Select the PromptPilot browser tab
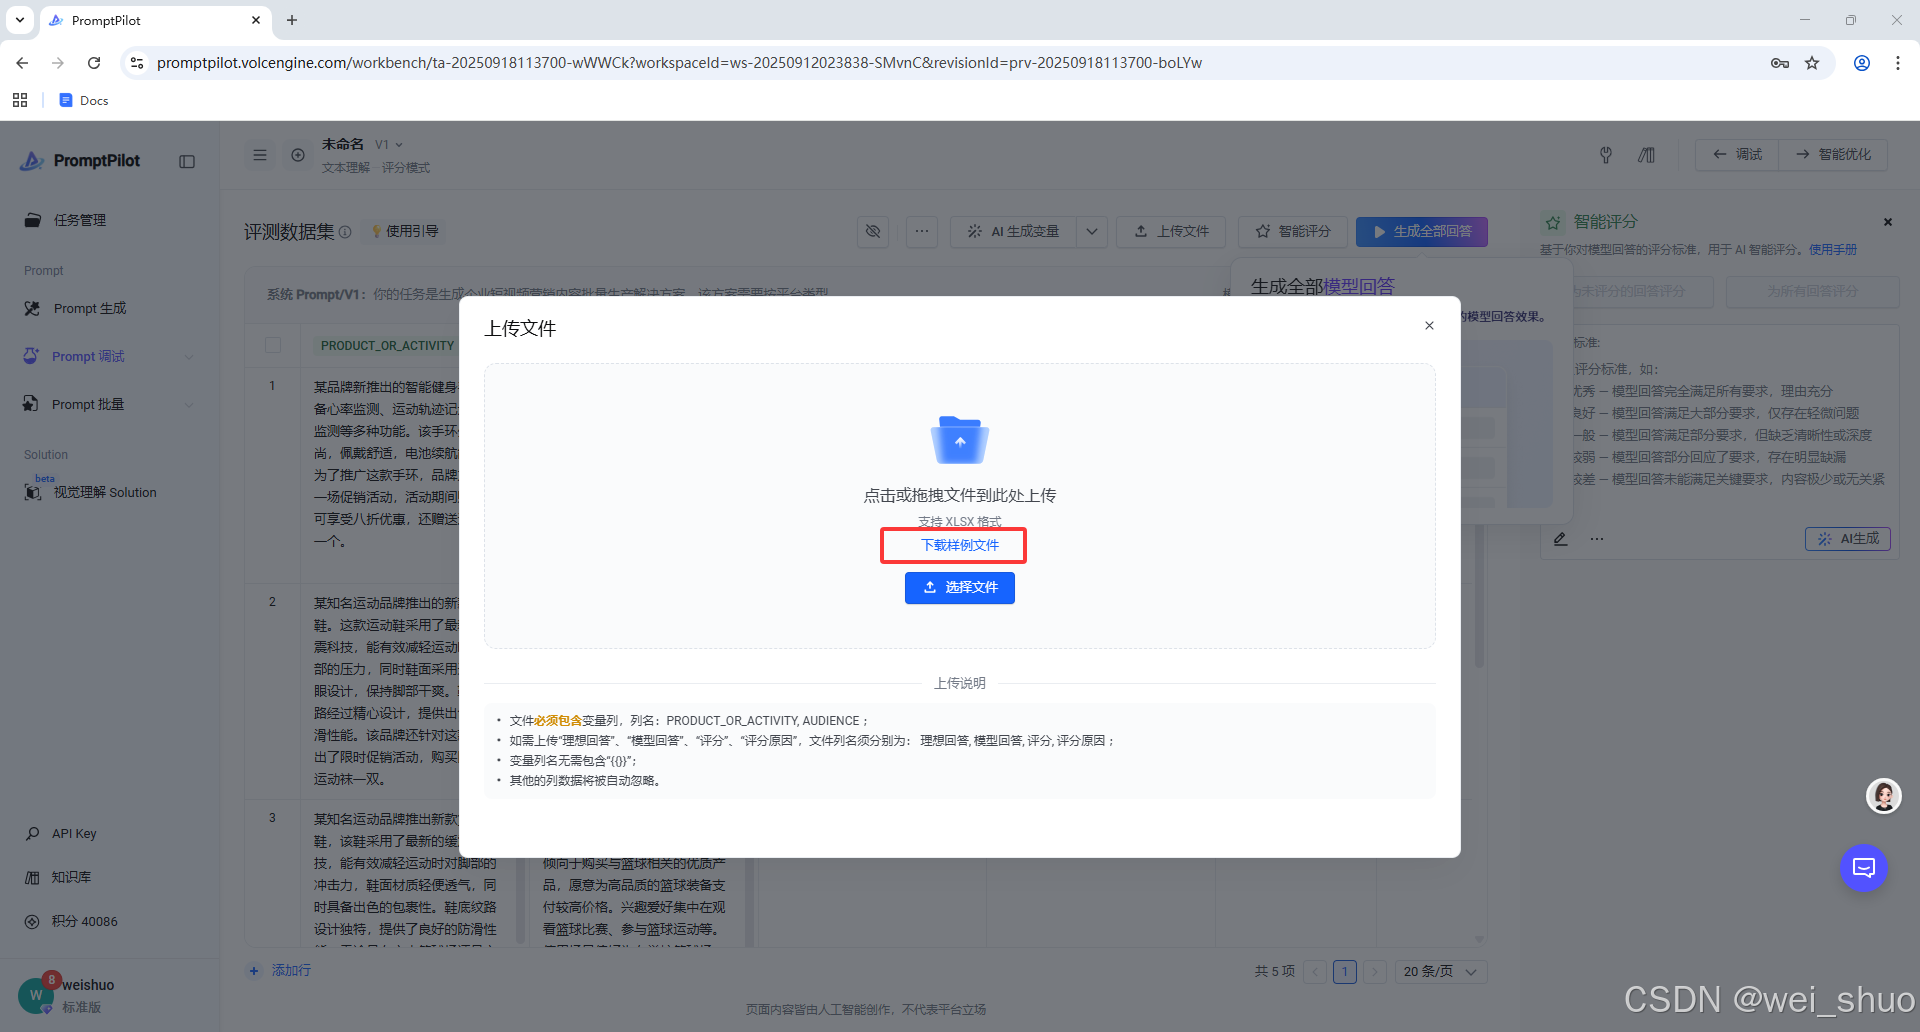The image size is (1920, 1032). 155,20
